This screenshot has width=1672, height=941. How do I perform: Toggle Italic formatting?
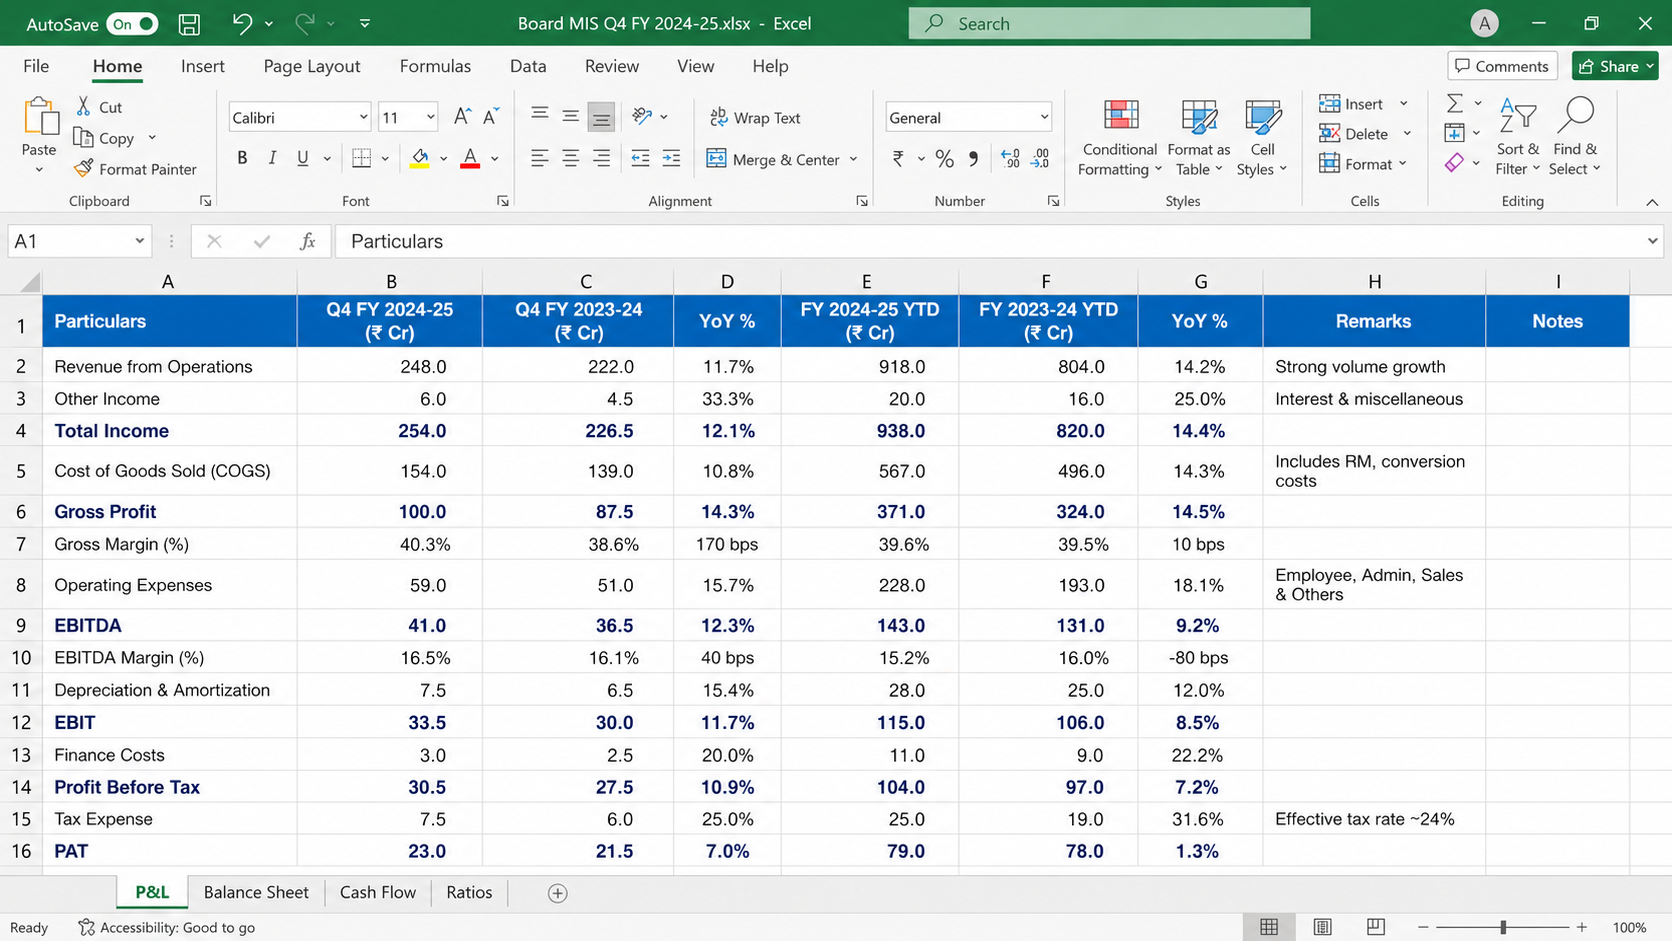coord(272,158)
